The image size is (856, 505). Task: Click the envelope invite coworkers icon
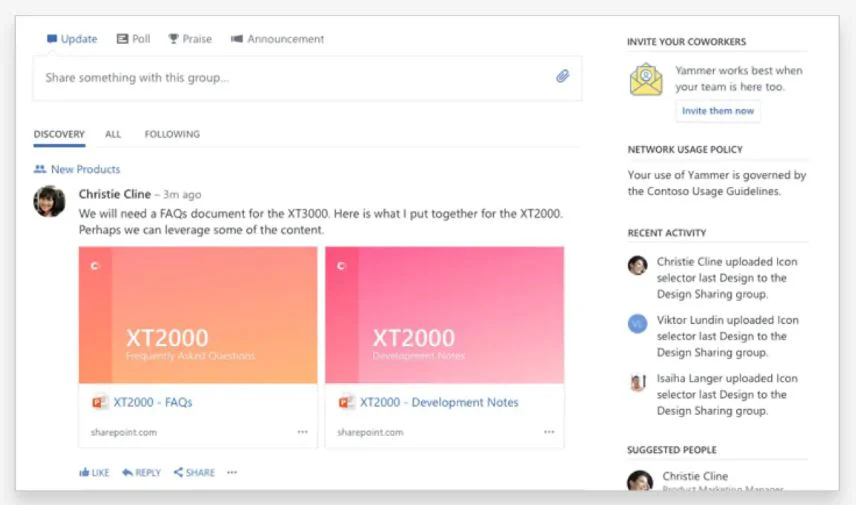click(646, 80)
